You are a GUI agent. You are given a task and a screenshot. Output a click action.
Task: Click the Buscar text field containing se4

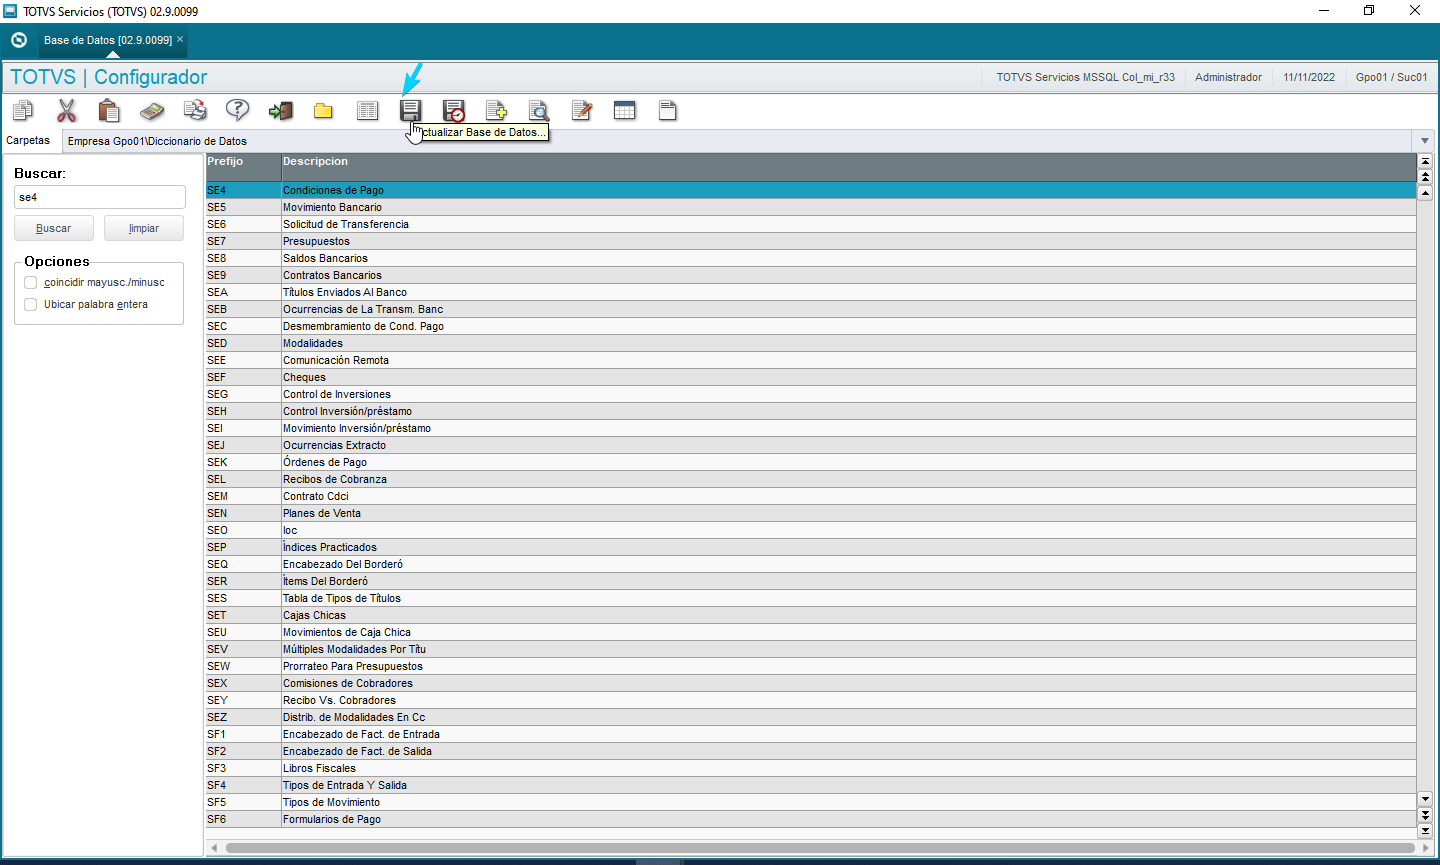tap(100, 197)
